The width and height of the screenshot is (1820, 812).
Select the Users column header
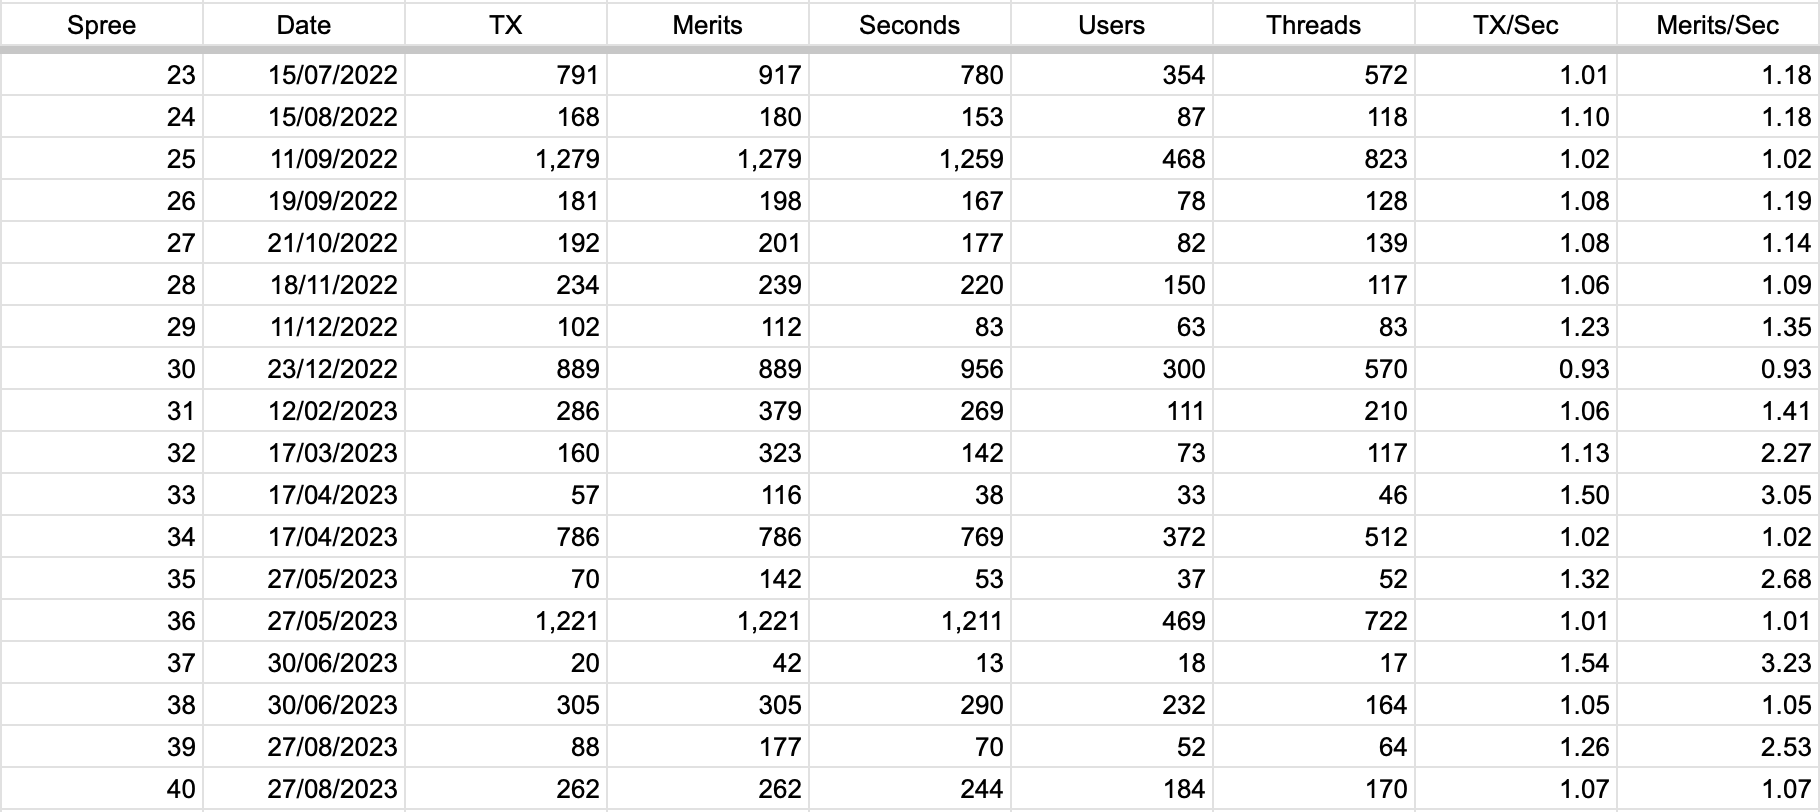coord(1112,24)
